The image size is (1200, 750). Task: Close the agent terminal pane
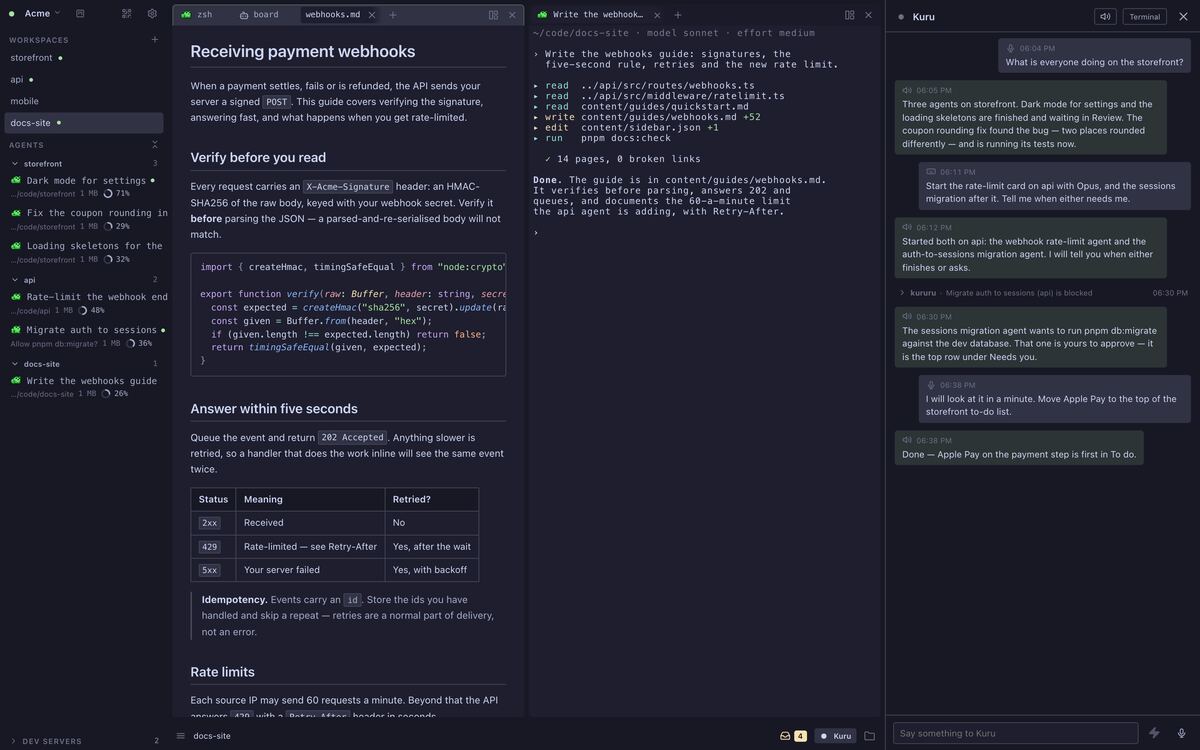(x=868, y=15)
